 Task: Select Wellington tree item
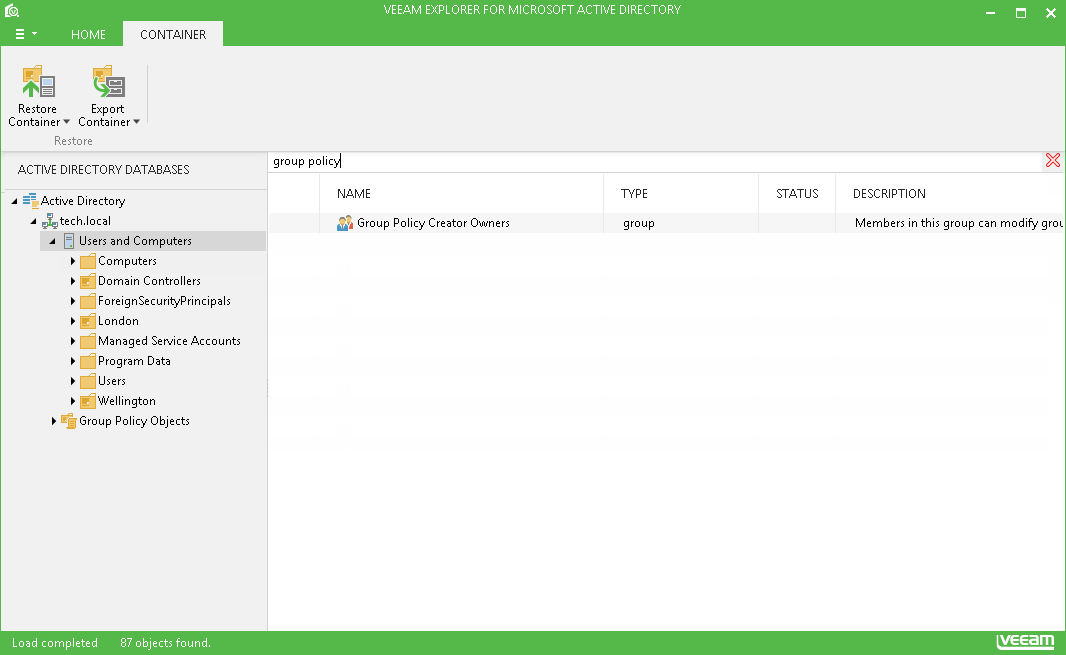click(126, 401)
